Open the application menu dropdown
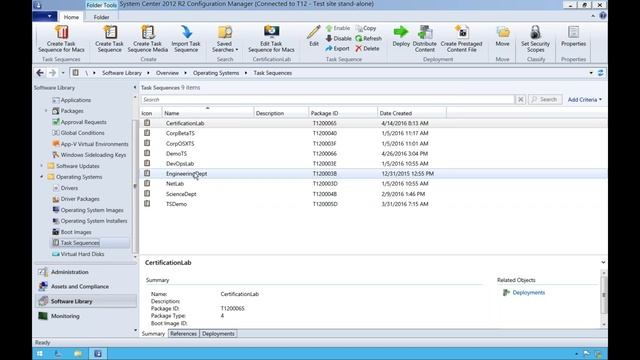 point(45,16)
